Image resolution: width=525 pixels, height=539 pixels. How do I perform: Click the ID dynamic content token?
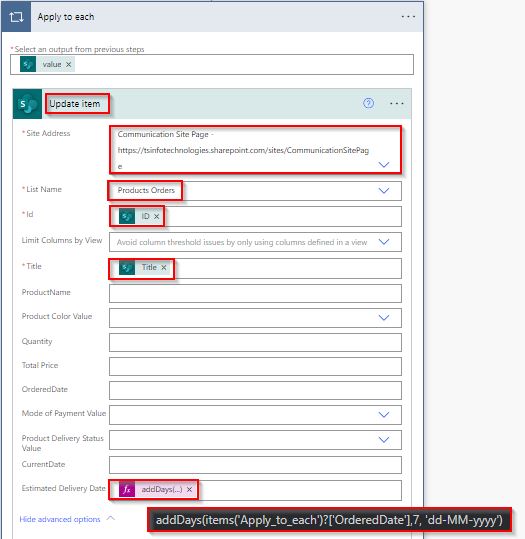pyautogui.click(x=140, y=216)
